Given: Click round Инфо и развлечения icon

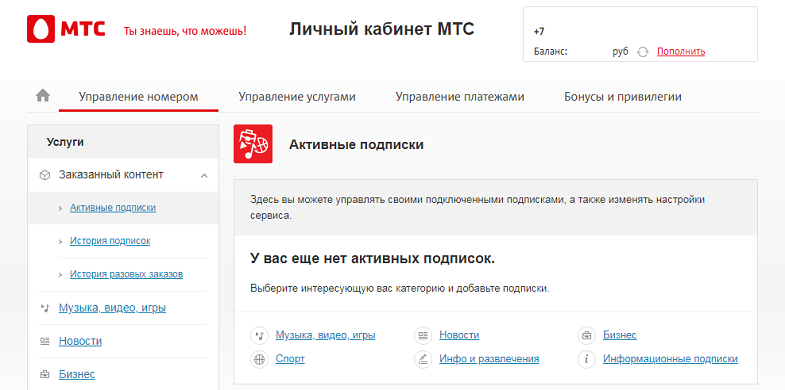Looking at the screenshot, I should click(x=423, y=359).
